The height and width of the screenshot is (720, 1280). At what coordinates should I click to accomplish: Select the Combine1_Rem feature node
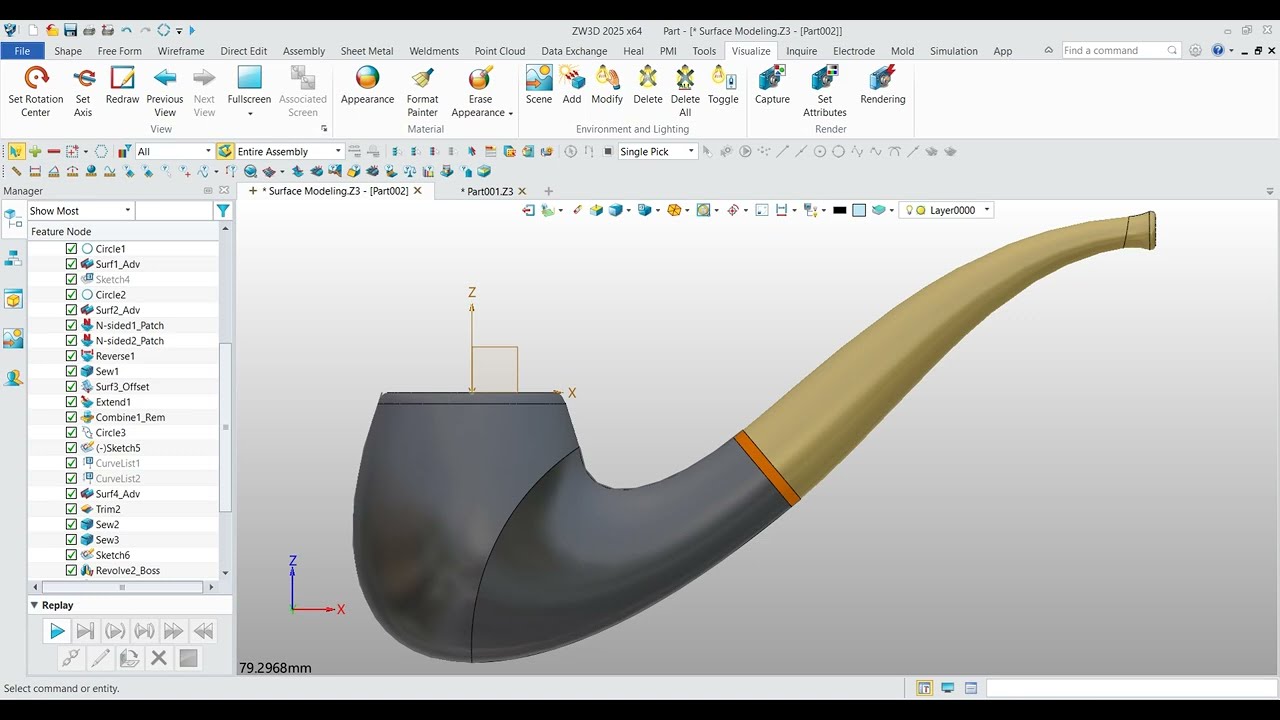[x=130, y=417]
